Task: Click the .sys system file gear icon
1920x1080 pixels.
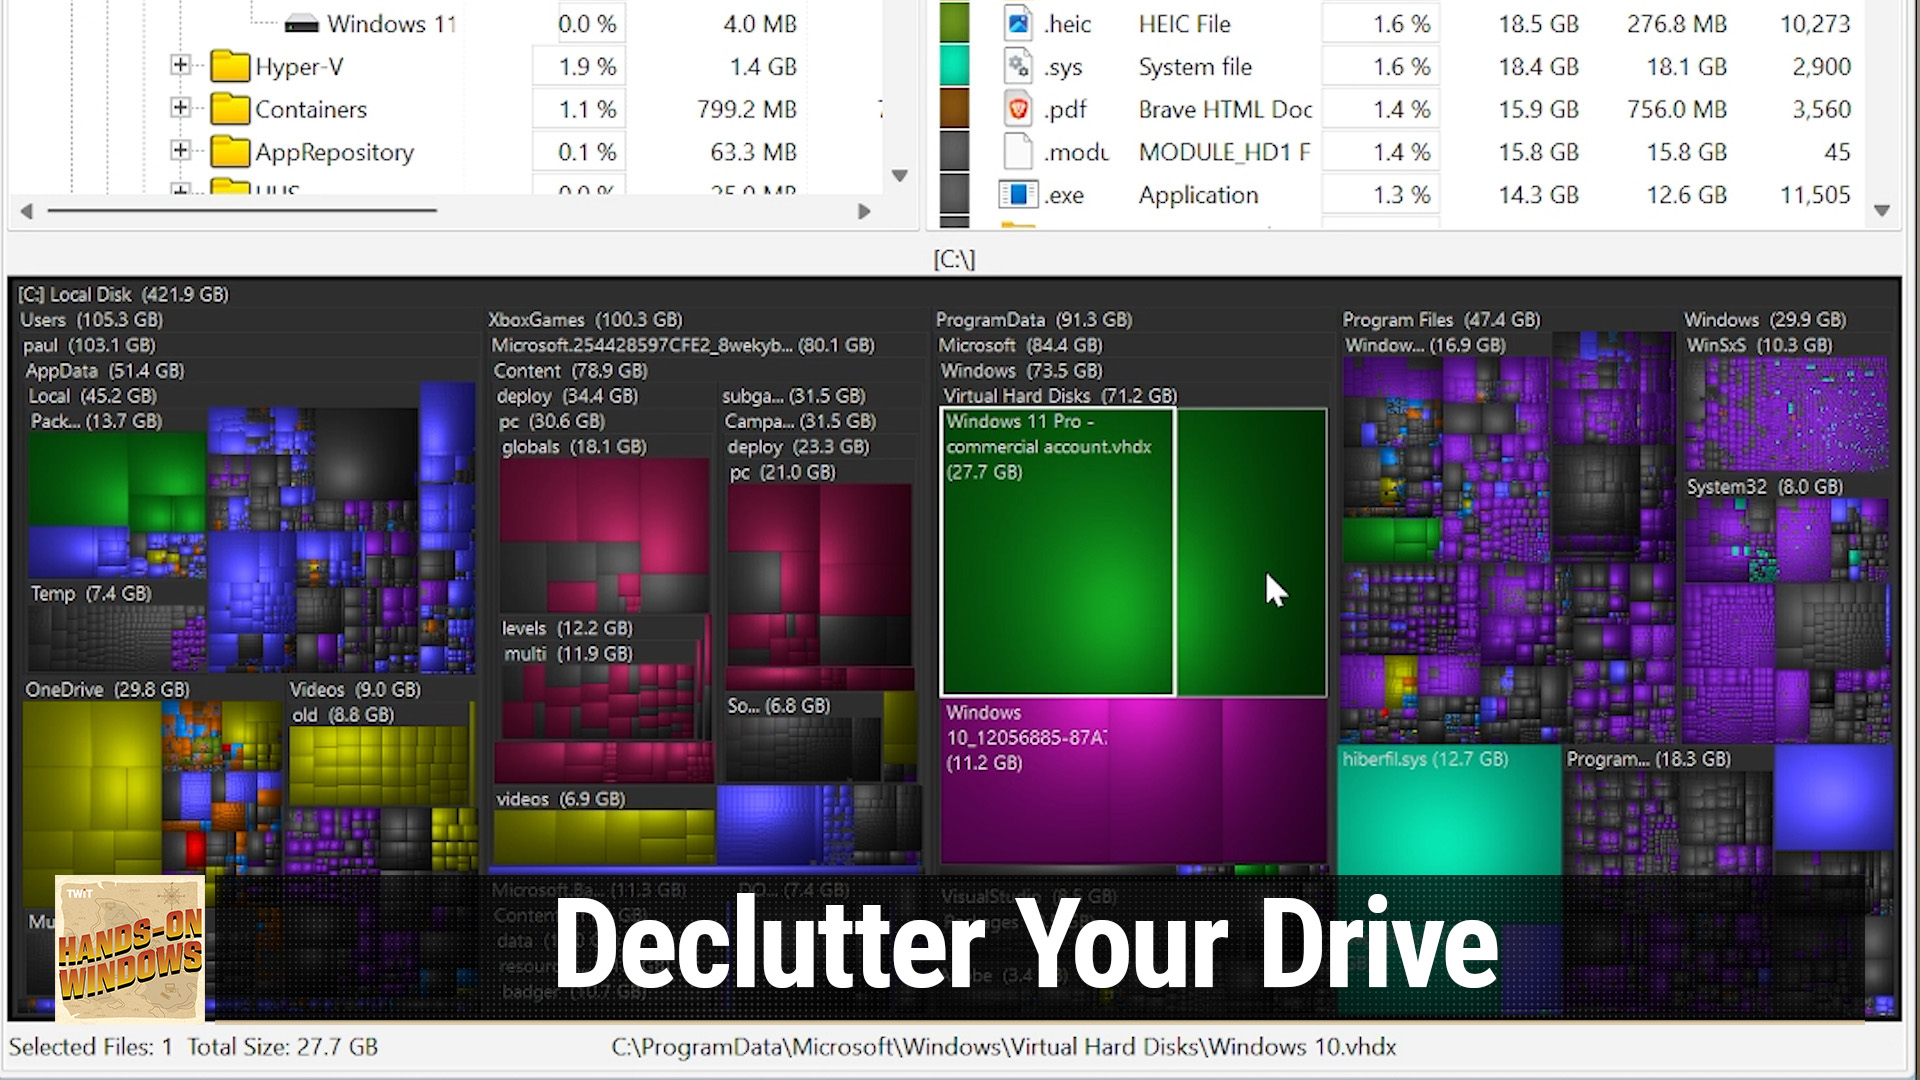Action: pos(1017,66)
